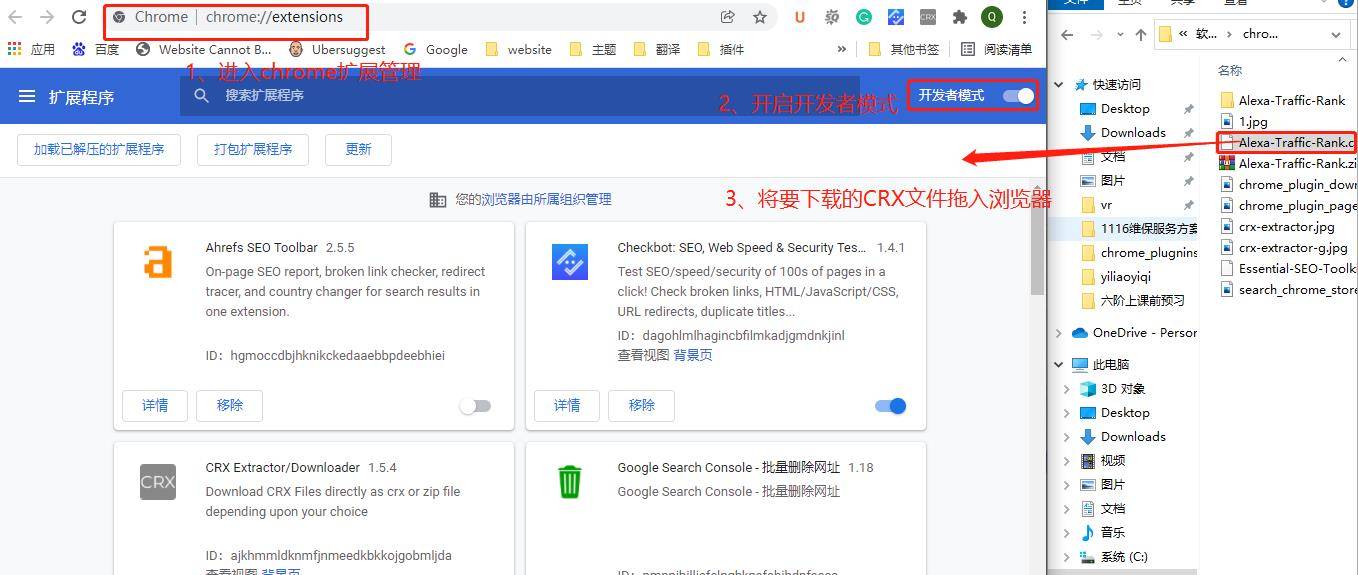1358x575 pixels.
Task: Reload the extensions page
Action: (x=79, y=17)
